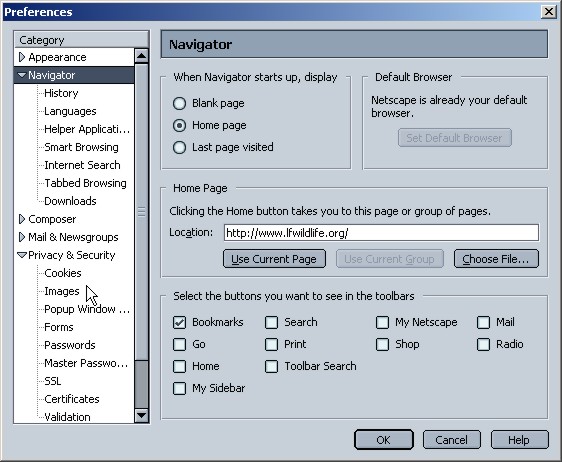
Task: Click the Use Current Page button
Action: [x=274, y=259]
